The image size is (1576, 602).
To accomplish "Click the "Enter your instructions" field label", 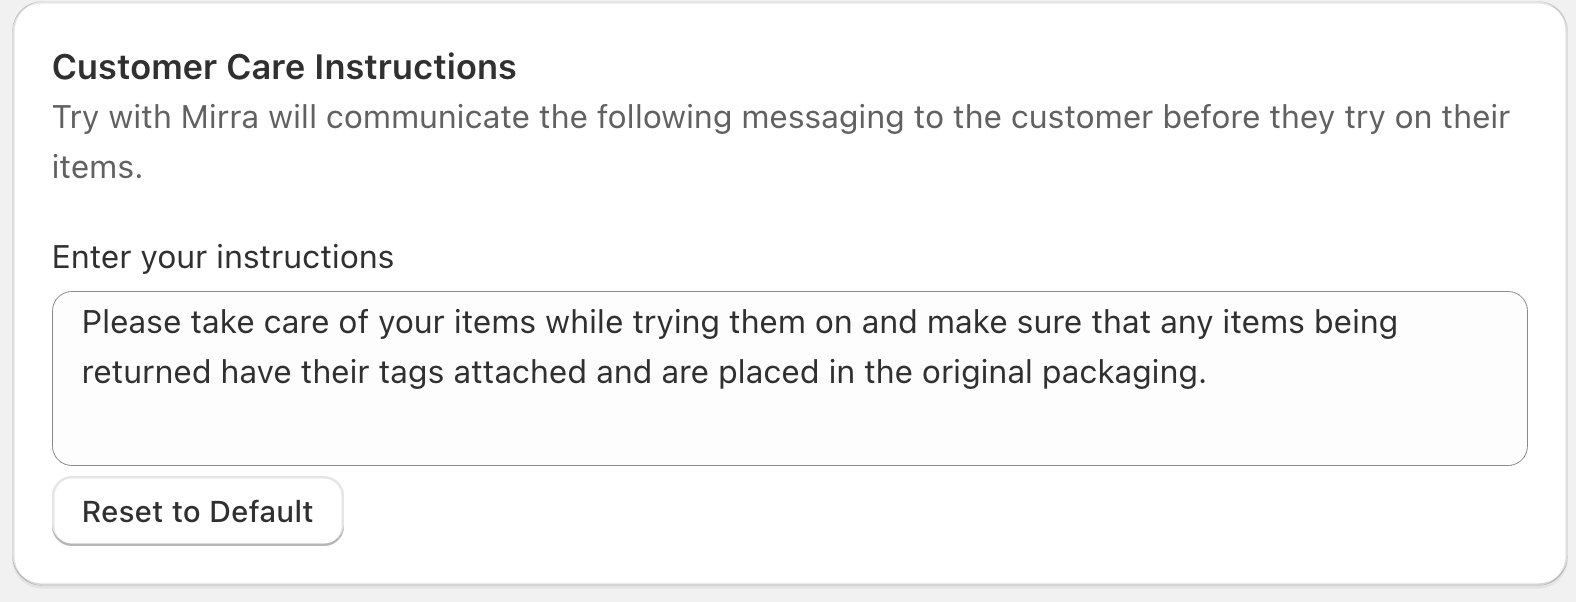I will click(x=222, y=257).
